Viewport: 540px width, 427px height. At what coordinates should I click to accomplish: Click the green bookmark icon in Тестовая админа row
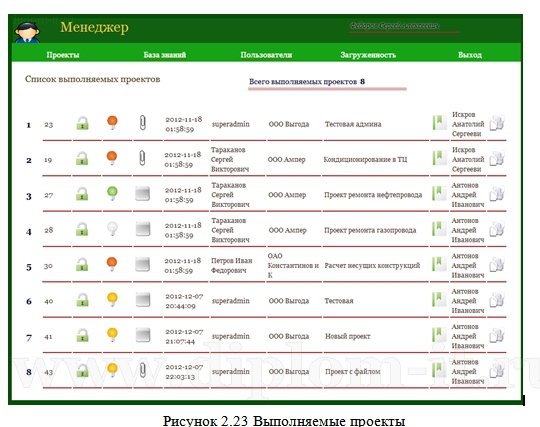click(439, 123)
